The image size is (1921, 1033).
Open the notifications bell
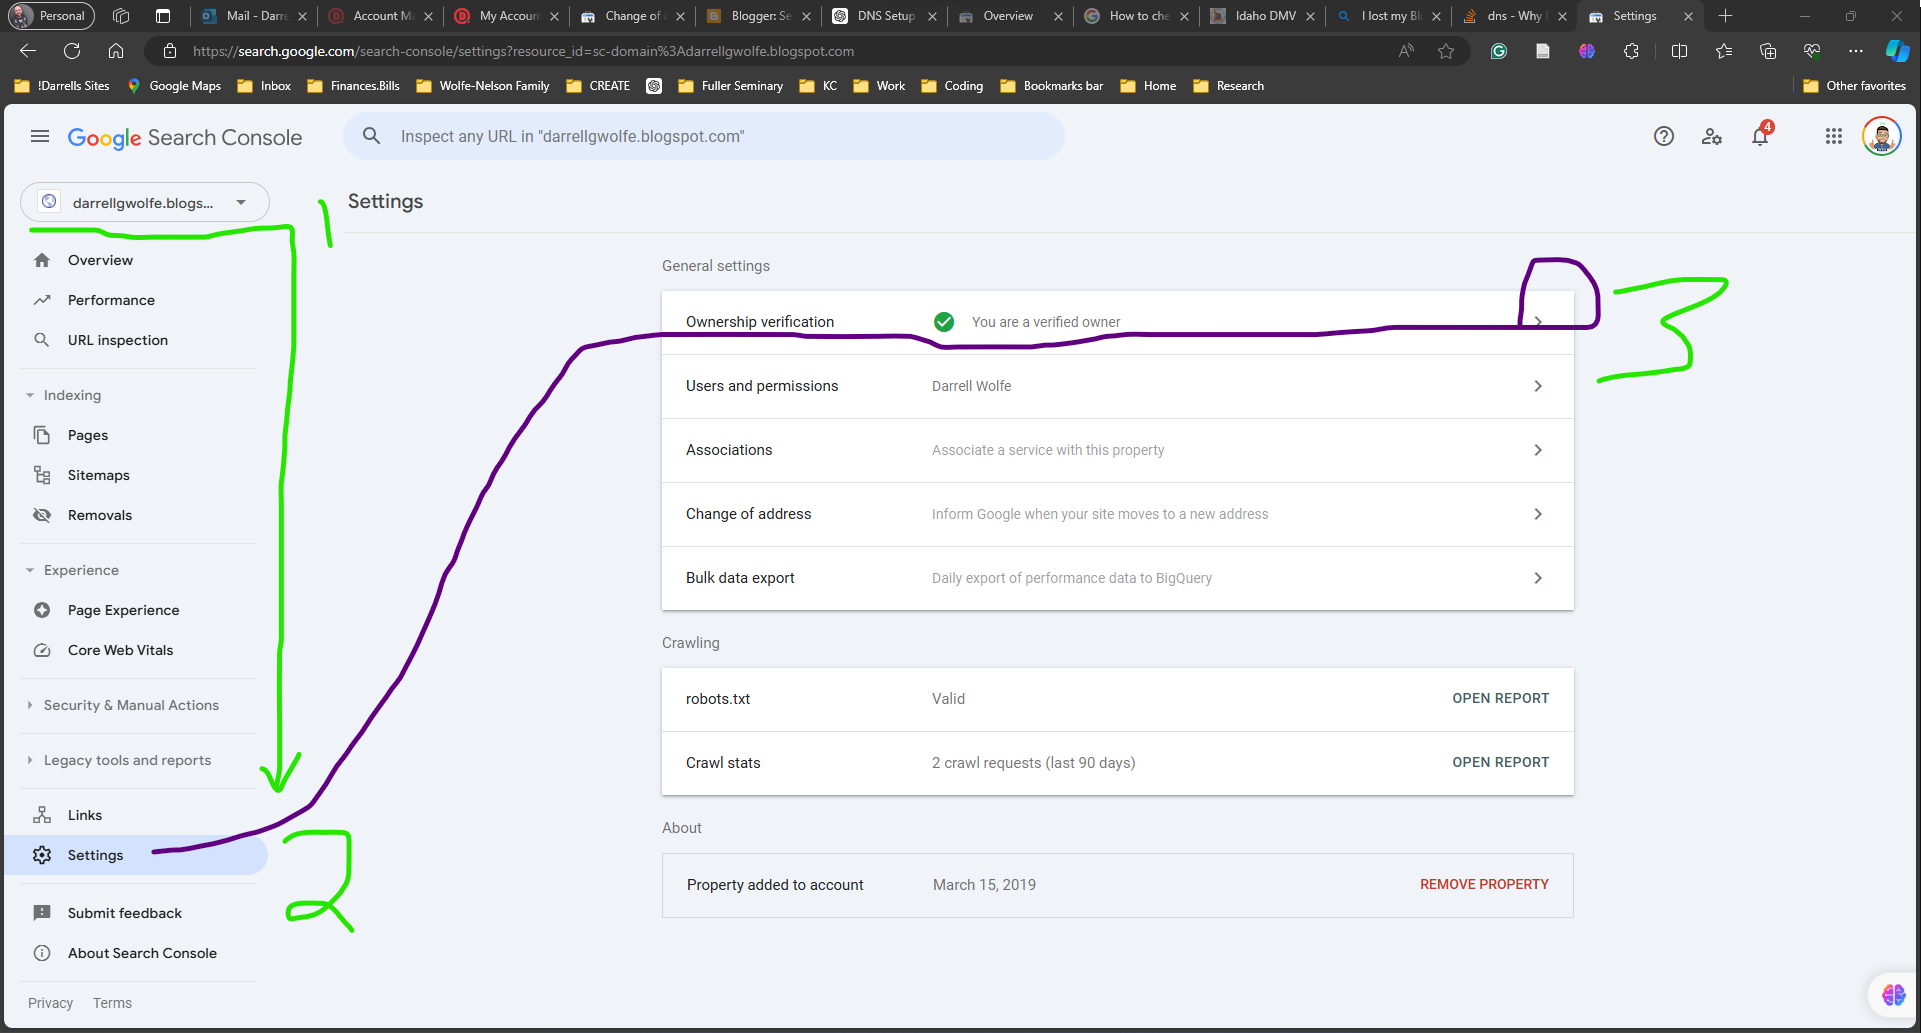(x=1760, y=137)
